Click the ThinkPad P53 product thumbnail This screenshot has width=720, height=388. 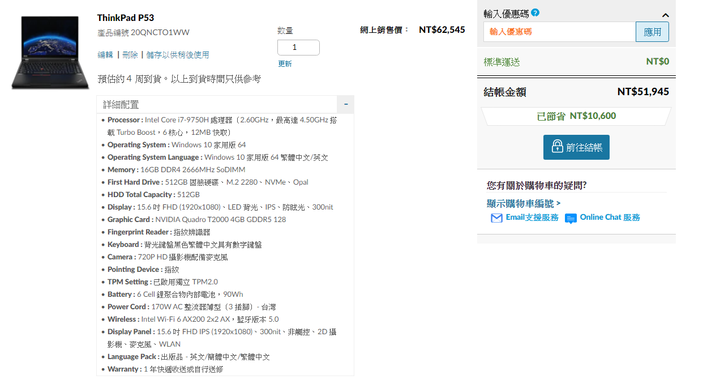pos(50,52)
